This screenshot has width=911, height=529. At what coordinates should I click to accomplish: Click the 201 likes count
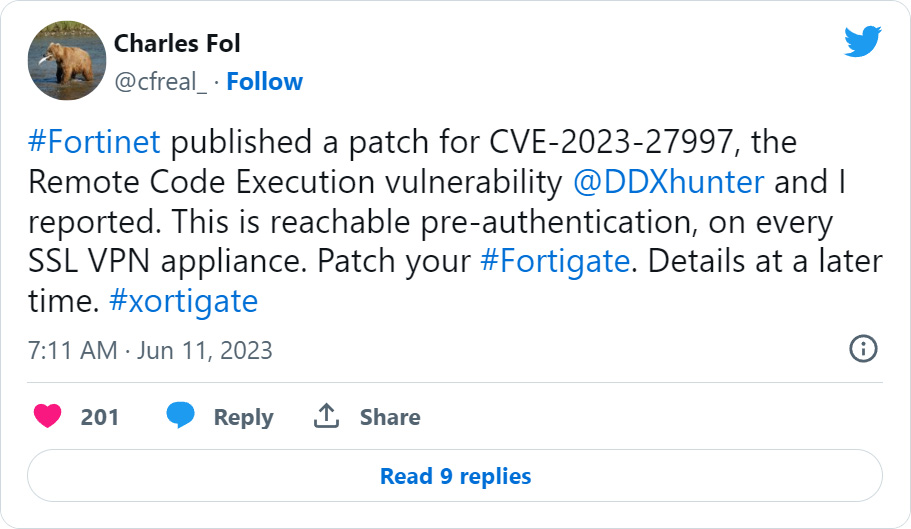coord(100,417)
